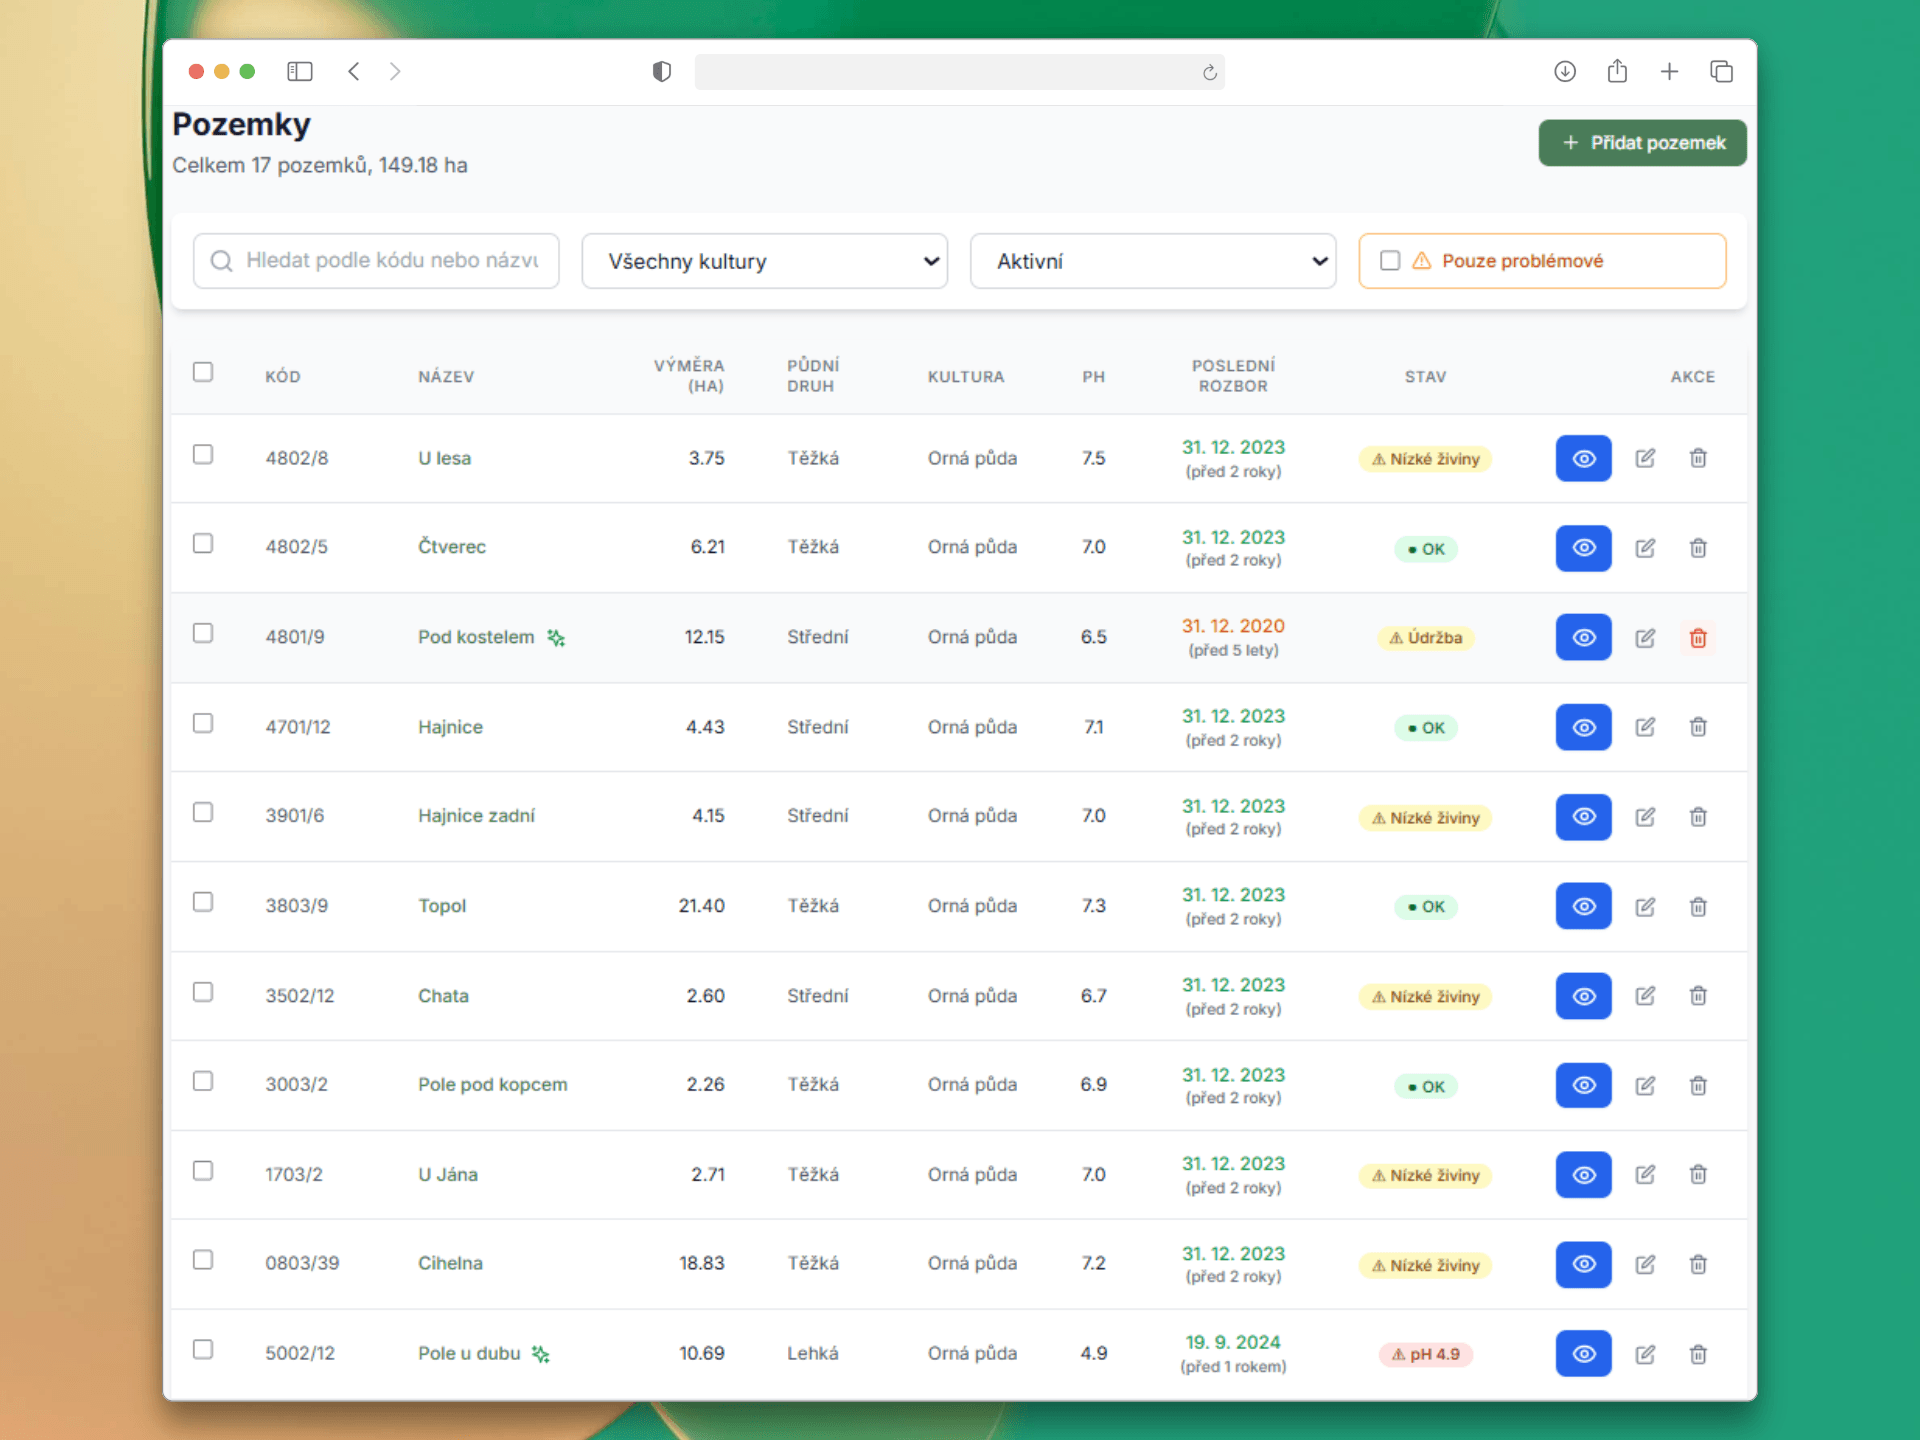Expand the Aktivní status dropdown
Image resolution: width=1920 pixels, height=1440 pixels.
pyautogui.click(x=1152, y=261)
